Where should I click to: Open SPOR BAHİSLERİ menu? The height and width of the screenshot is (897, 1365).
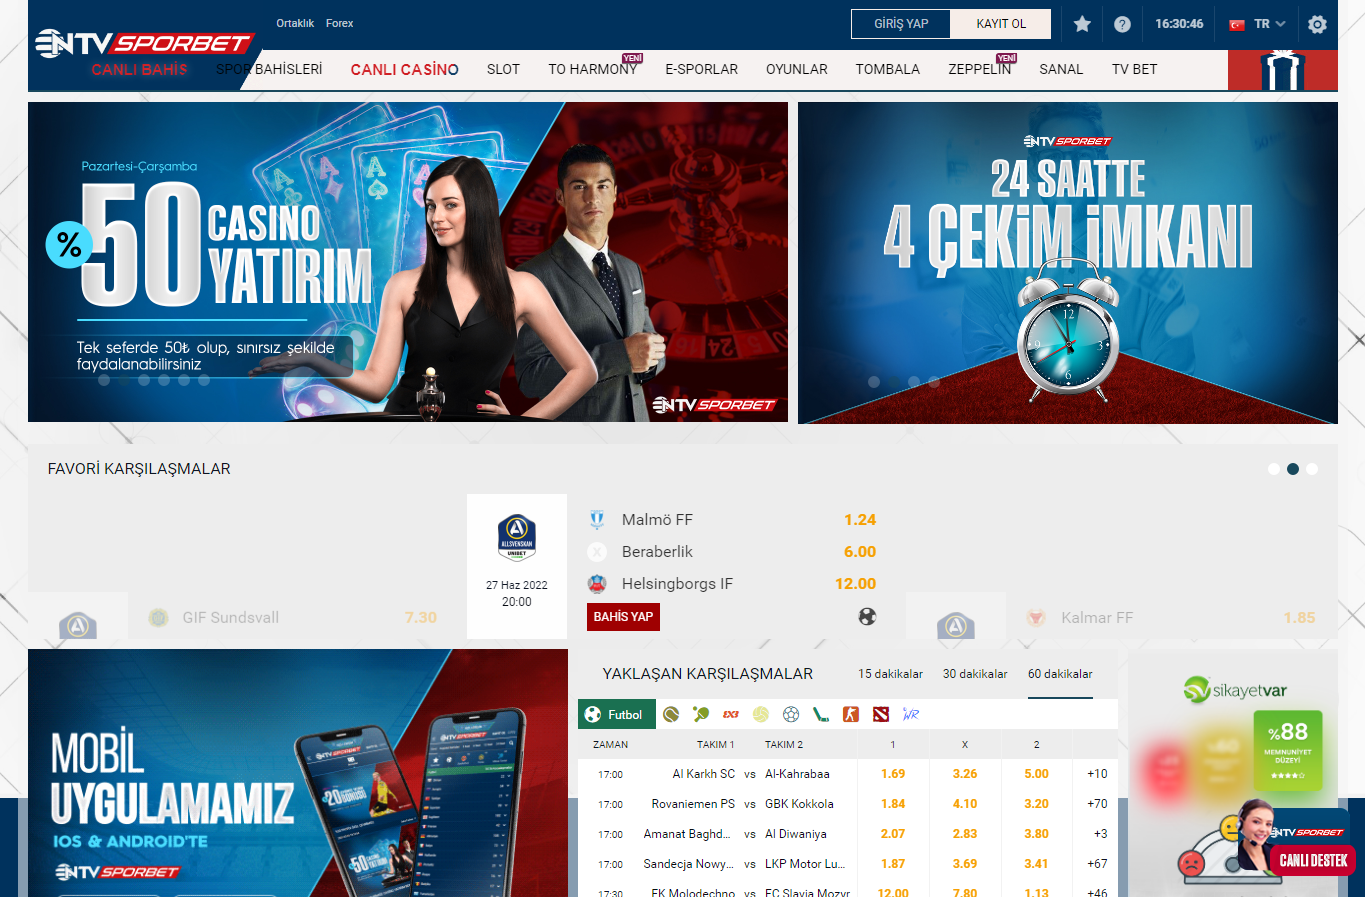269,69
